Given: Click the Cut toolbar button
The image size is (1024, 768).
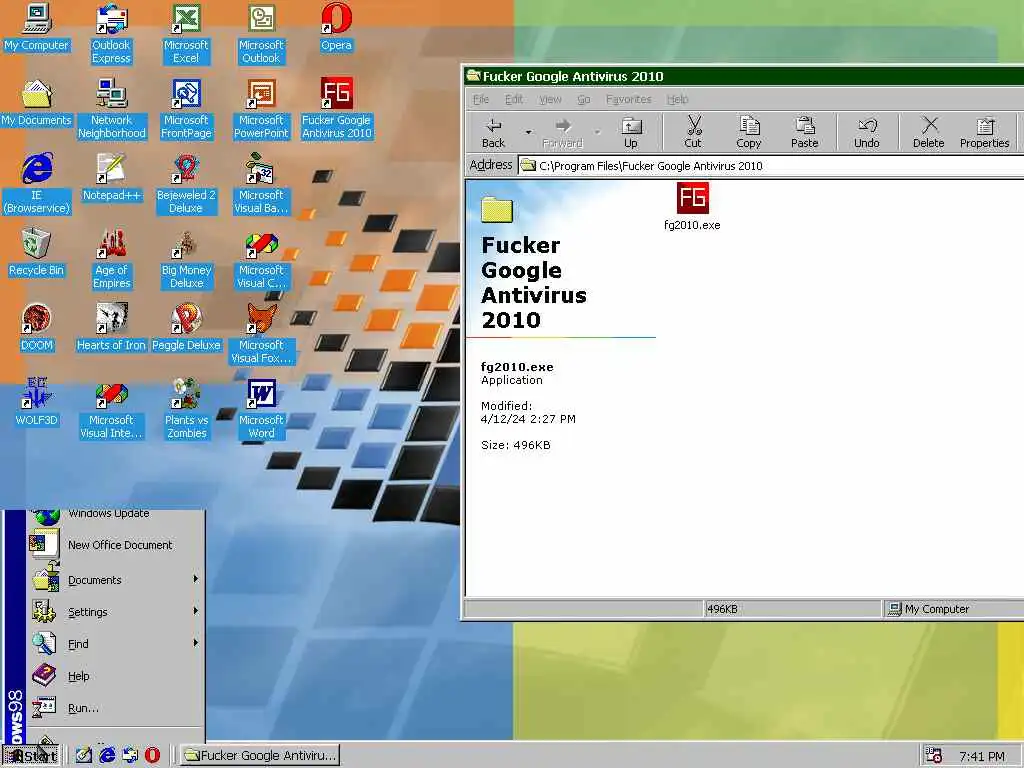Looking at the screenshot, I should point(693,133).
